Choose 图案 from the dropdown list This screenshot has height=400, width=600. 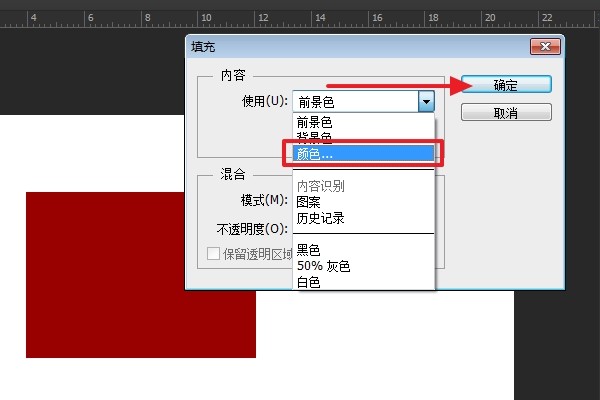[363, 202]
